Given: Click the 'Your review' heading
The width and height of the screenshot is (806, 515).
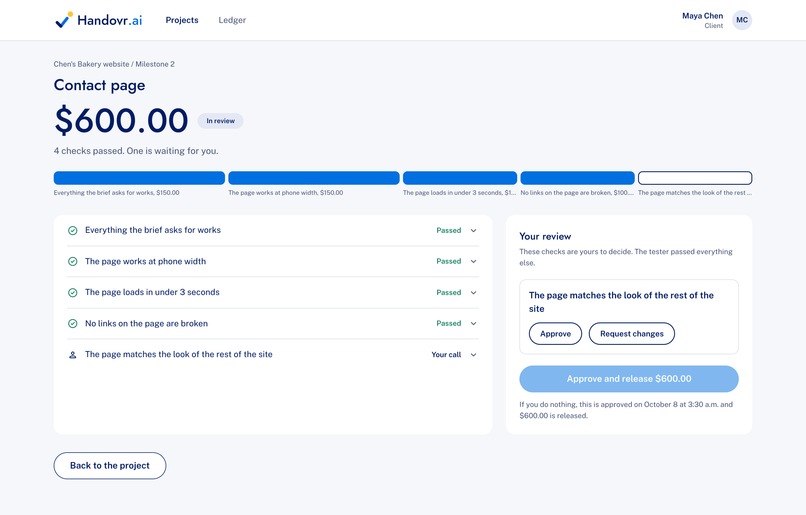Looking at the screenshot, I should 545,236.
